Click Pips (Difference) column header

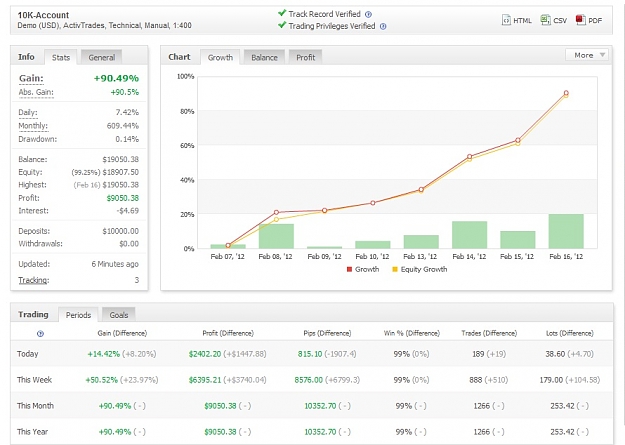click(327, 333)
